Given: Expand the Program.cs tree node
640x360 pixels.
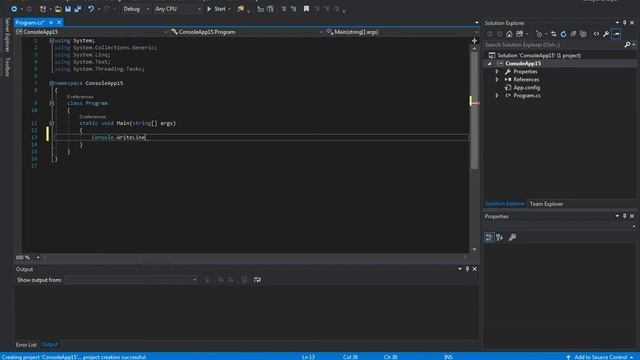Looking at the screenshot, I should pyautogui.click(x=497, y=96).
